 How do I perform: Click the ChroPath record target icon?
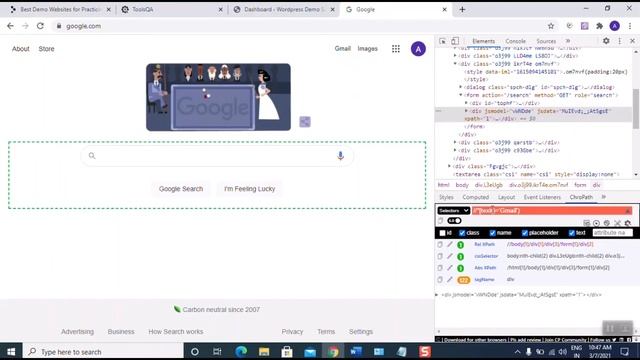[596, 223]
